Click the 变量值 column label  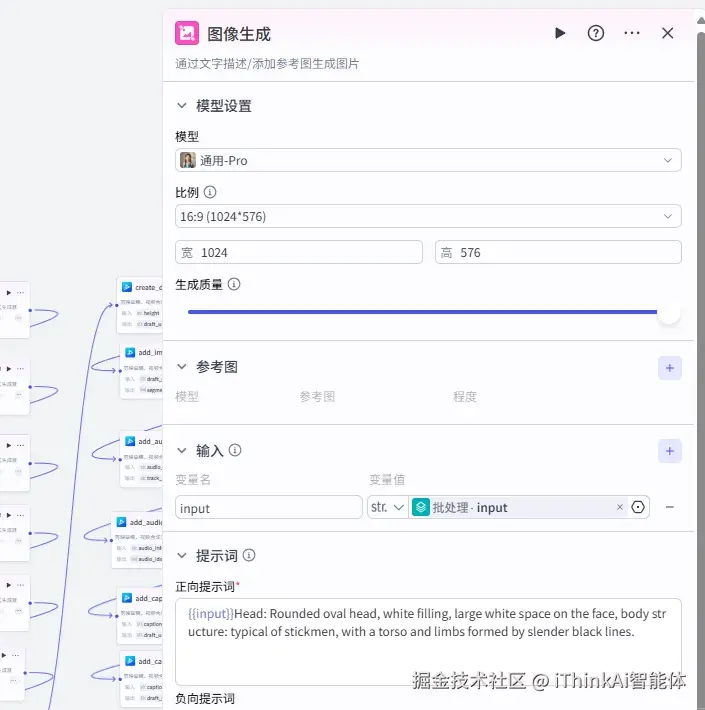coord(387,480)
